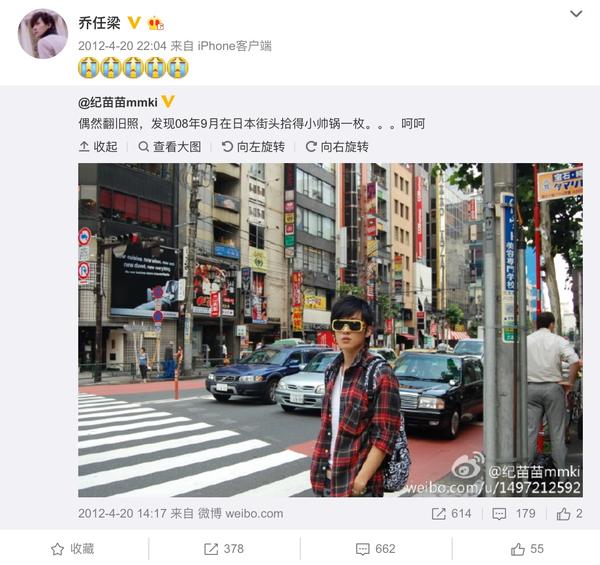
Task: Rotate the photo right with 向右旋转
Action: (x=337, y=147)
